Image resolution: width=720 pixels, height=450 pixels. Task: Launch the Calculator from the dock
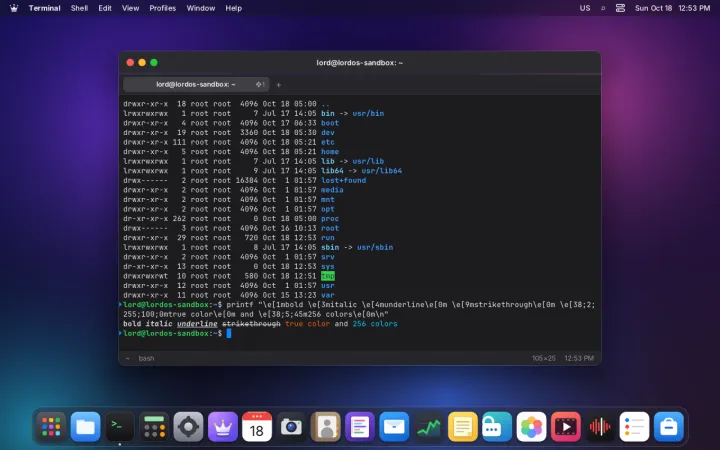click(x=154, y=427)
